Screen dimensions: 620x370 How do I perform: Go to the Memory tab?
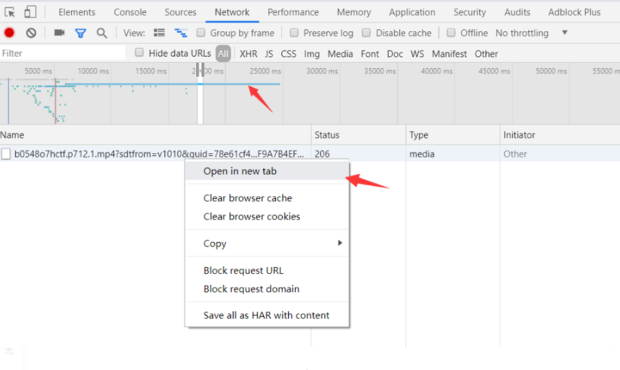354,12
